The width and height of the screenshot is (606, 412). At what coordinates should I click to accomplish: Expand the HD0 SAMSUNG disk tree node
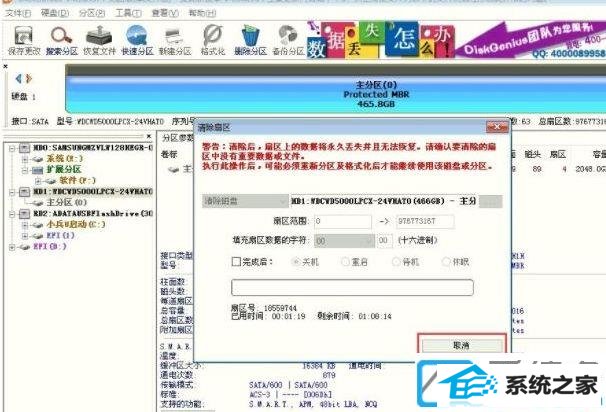(12, 148)
